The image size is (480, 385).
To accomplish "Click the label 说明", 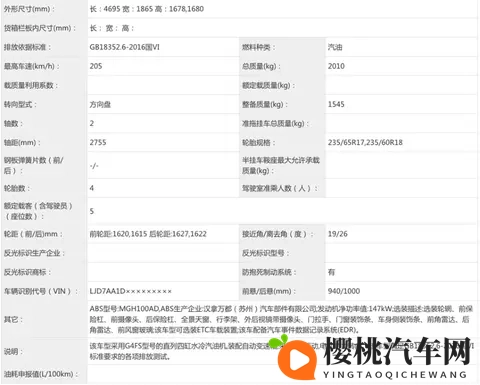I will coord(13,352).
